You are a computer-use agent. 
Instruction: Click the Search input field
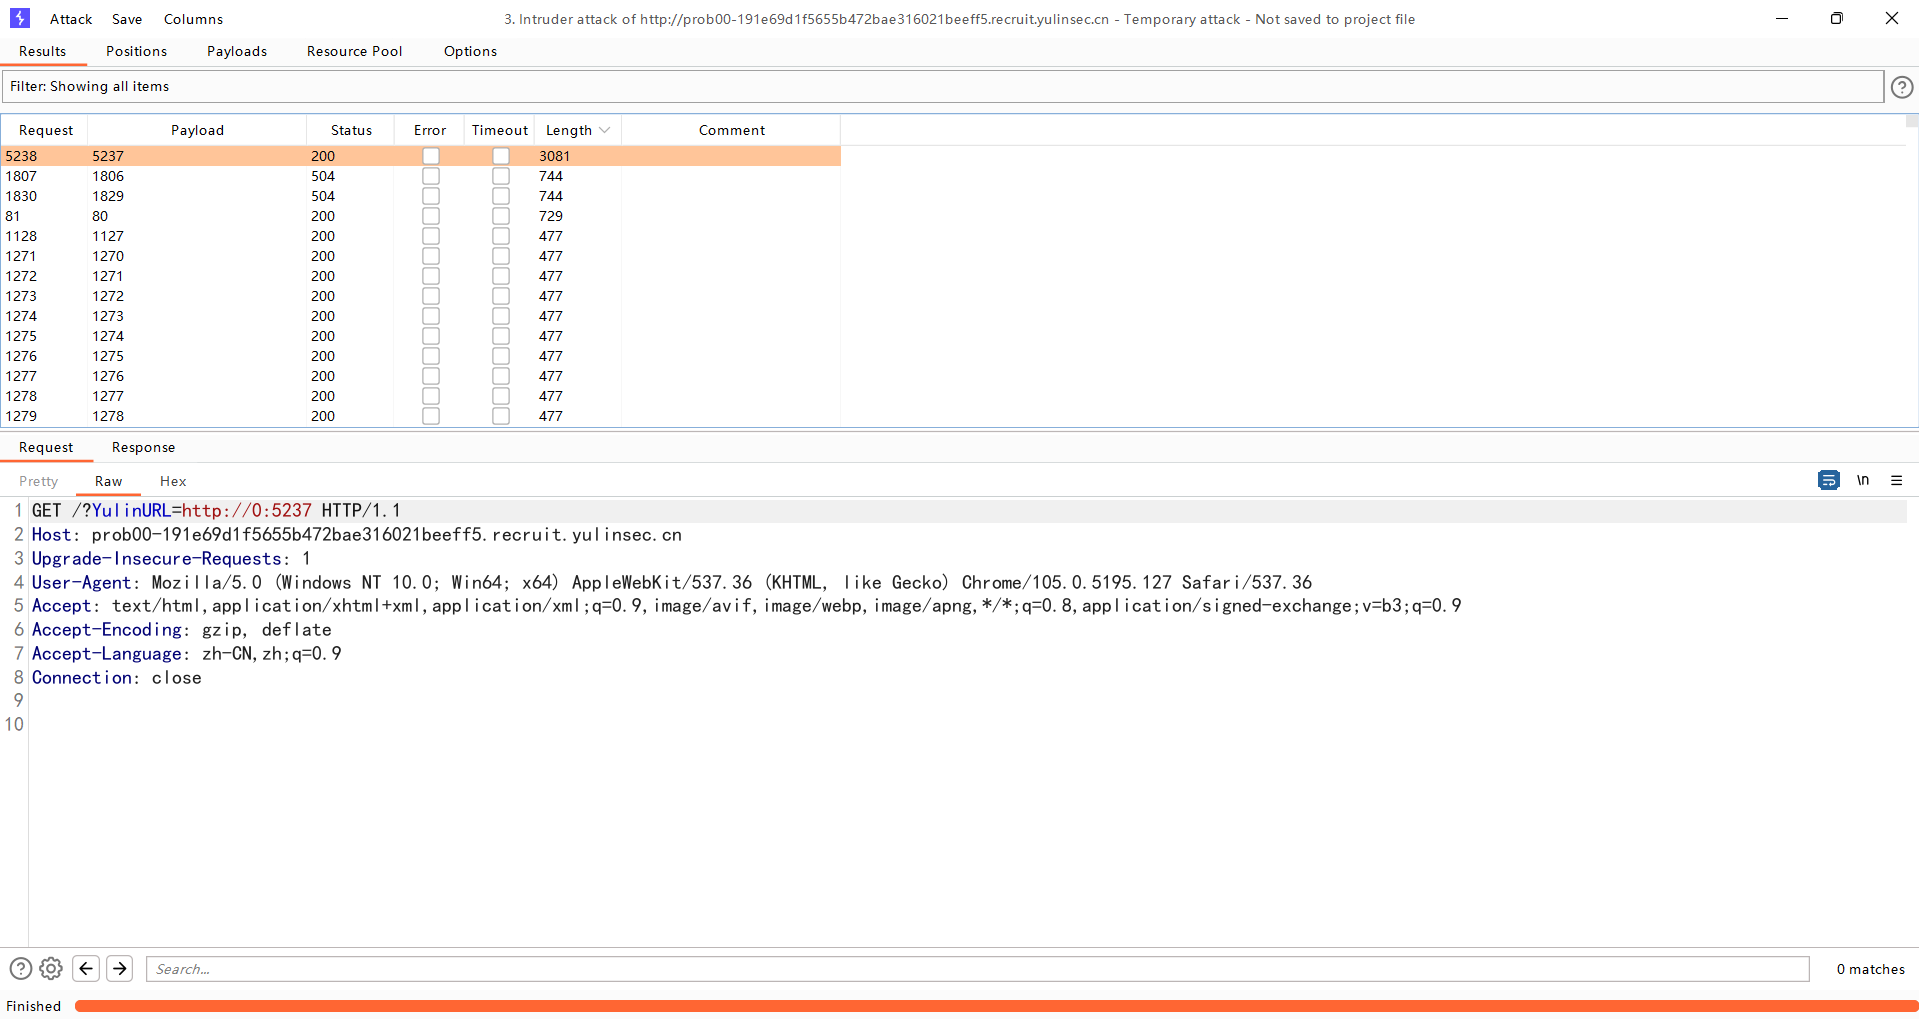tap(977, 968)
